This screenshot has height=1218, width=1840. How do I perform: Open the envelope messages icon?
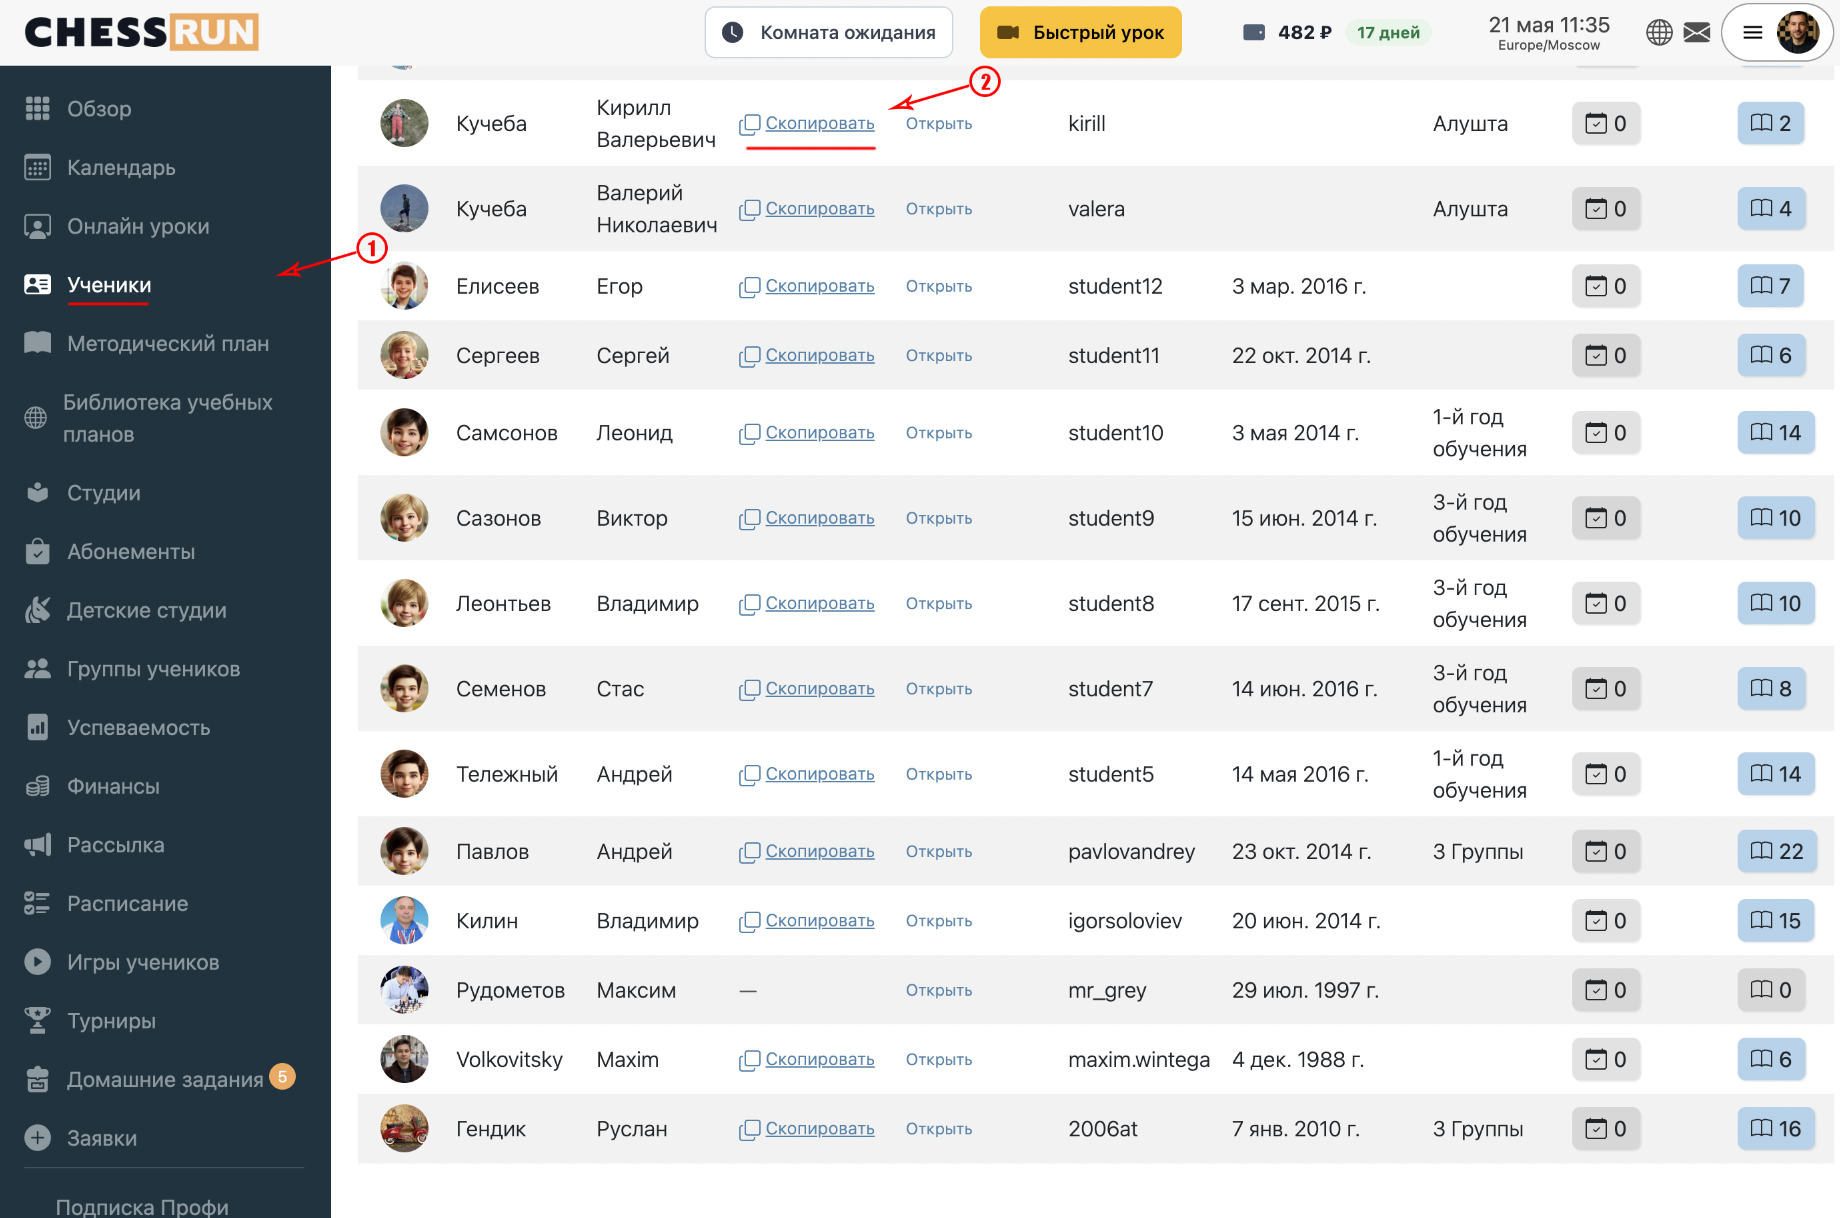(x=1697, y=32)
